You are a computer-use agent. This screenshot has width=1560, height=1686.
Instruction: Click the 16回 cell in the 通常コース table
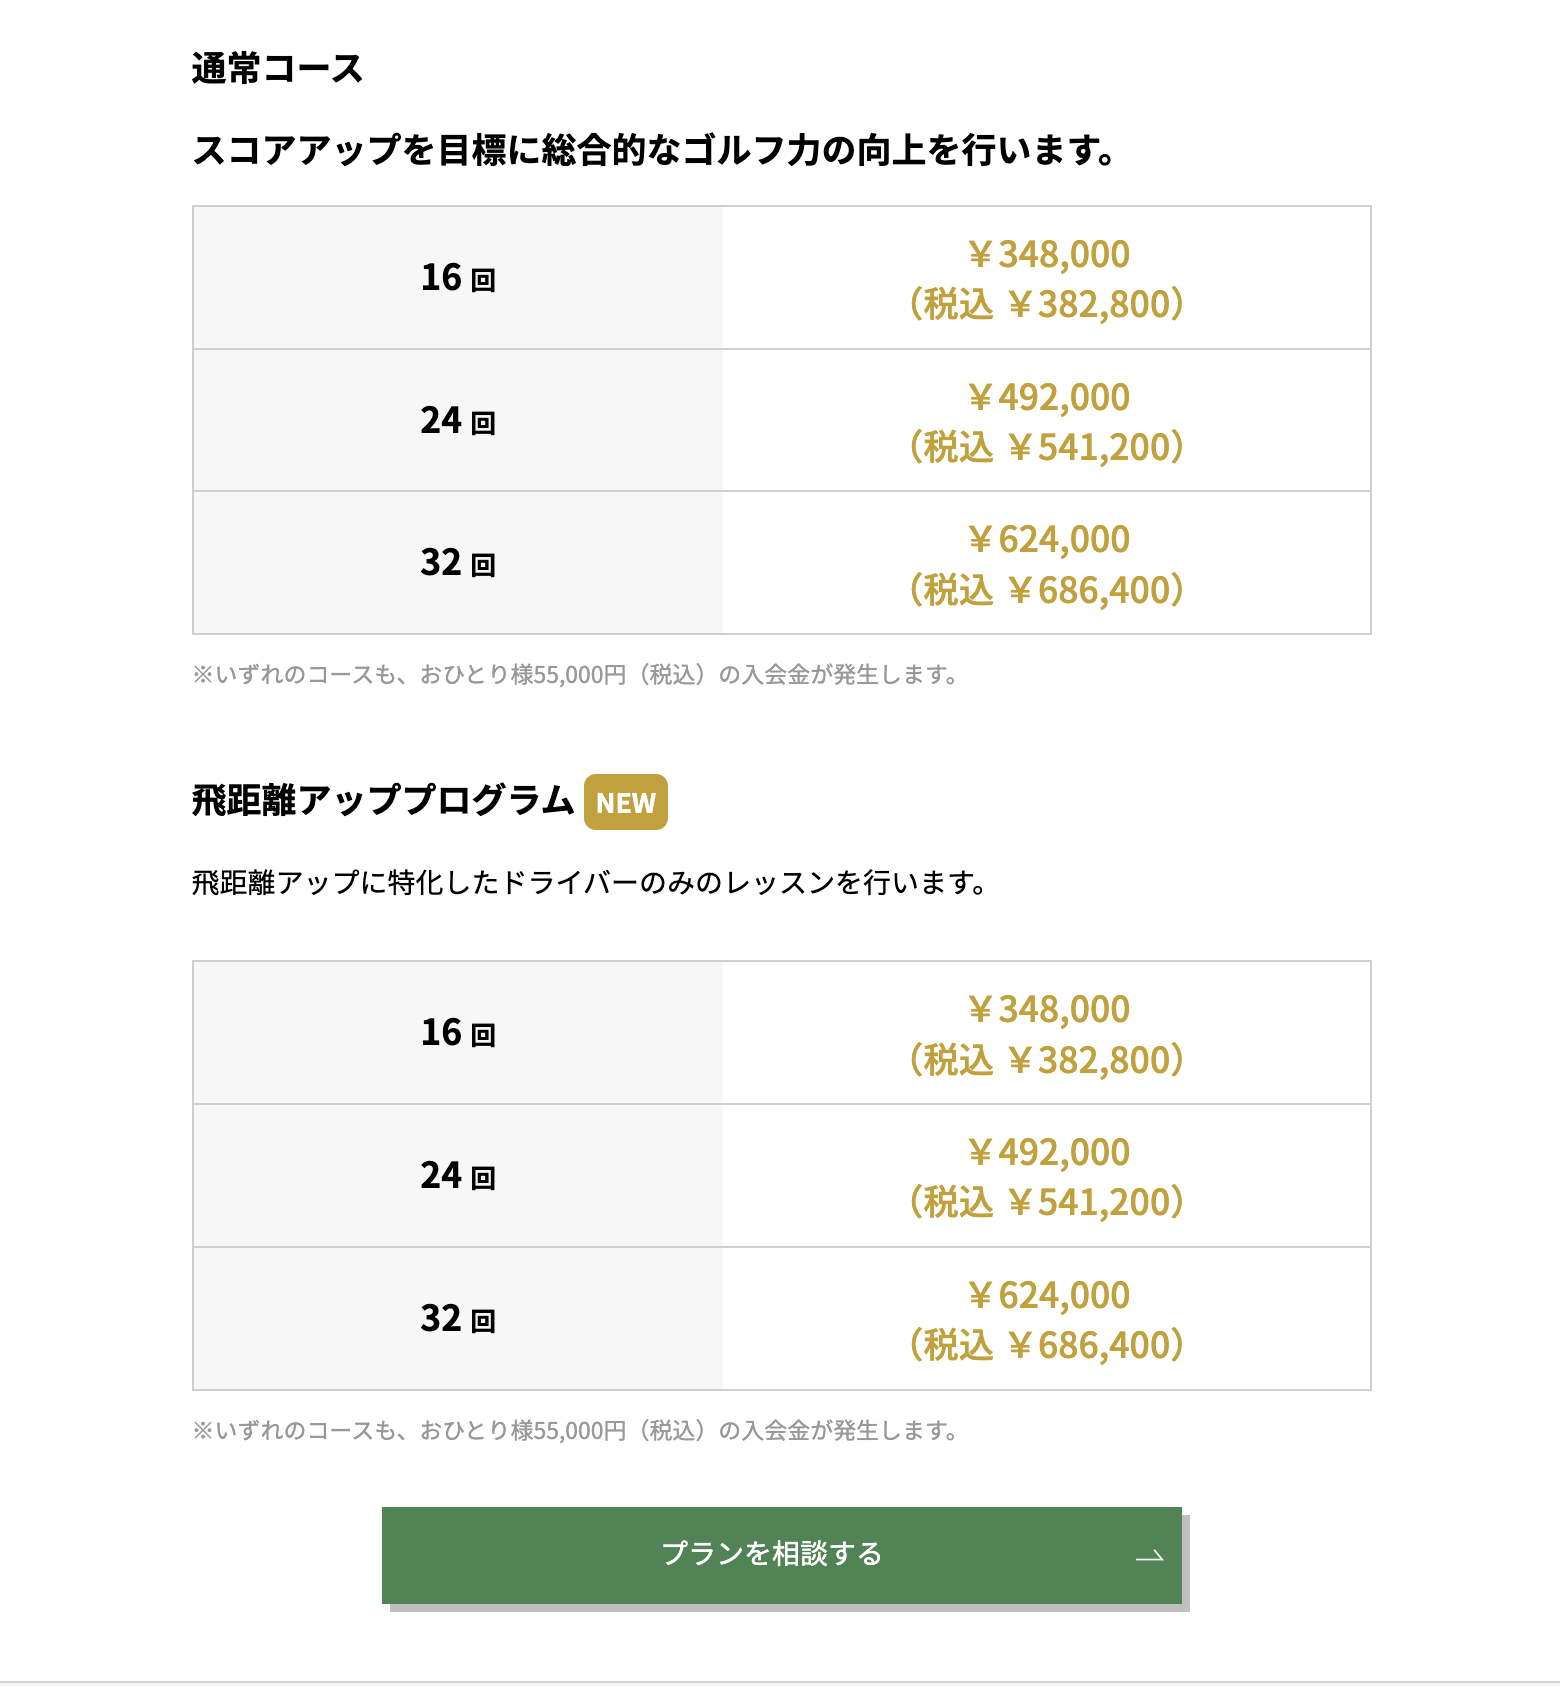(x=458, y=278)
